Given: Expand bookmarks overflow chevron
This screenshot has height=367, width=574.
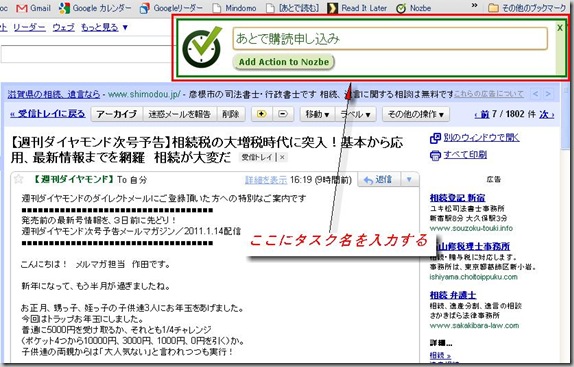Looking at the screenshot, I should pyautogui.click(x=474, y=5).
